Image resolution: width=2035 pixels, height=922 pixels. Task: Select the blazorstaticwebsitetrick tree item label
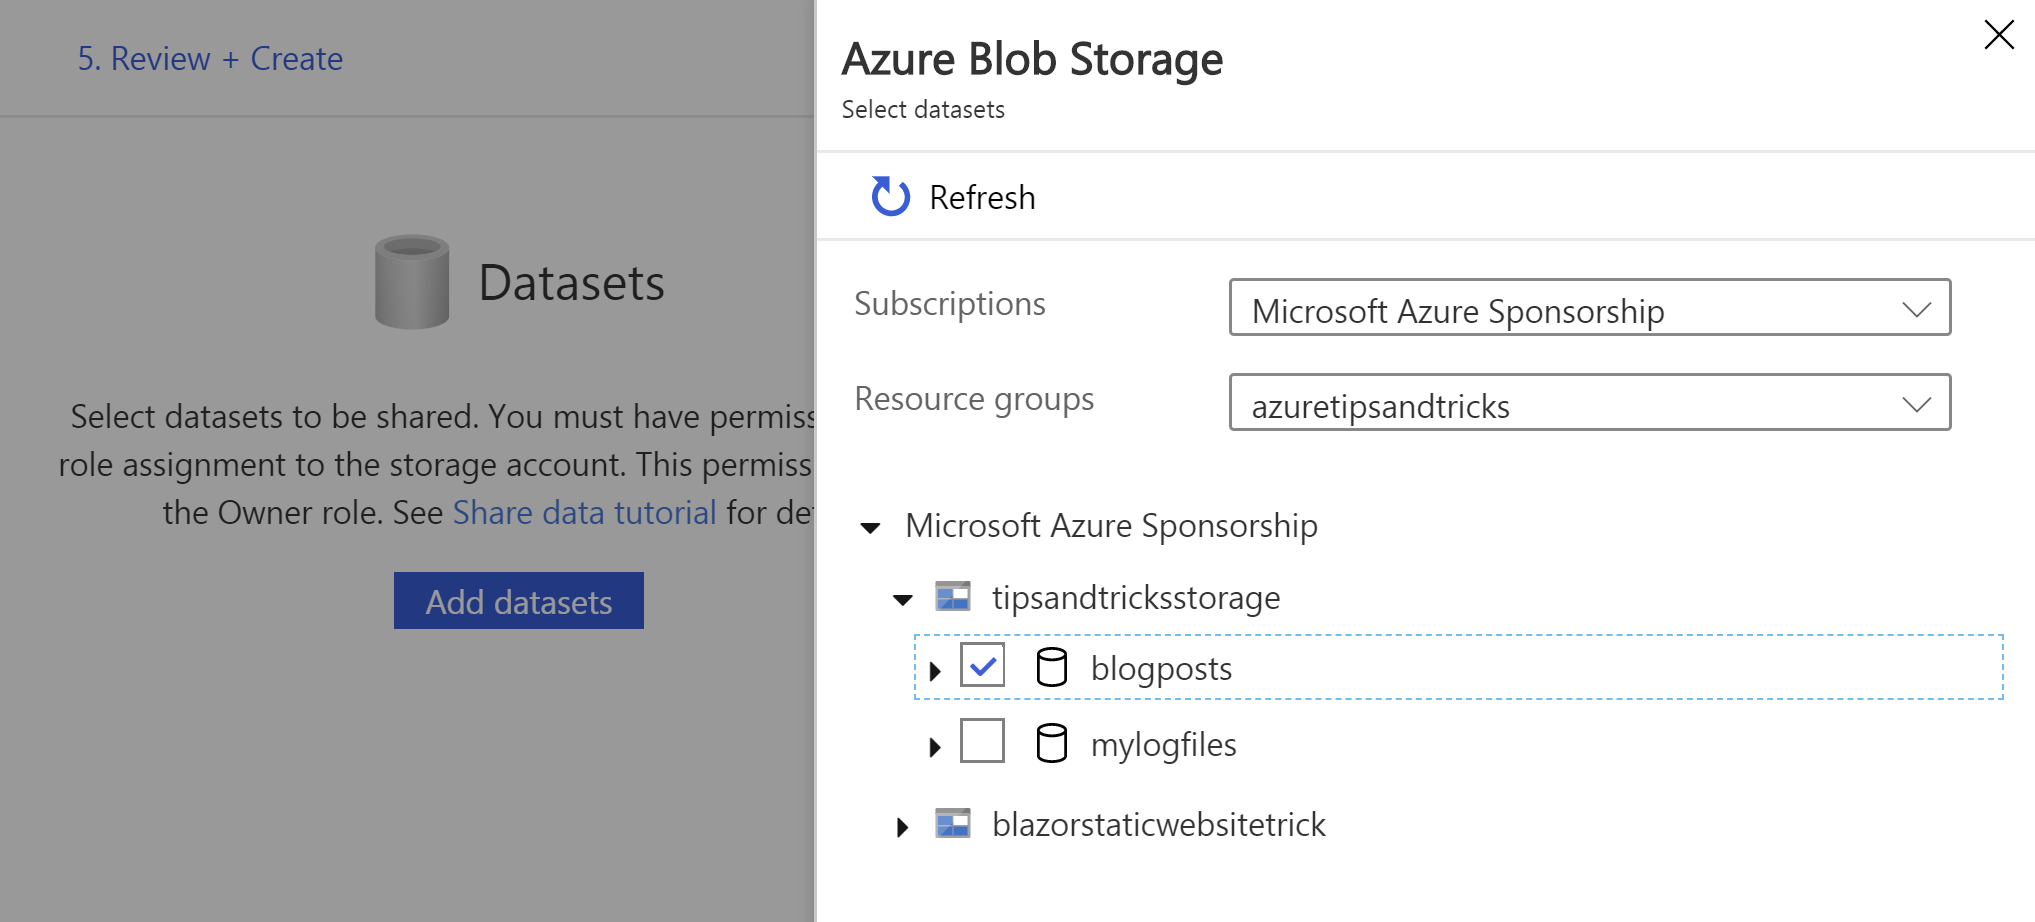click(1158, 825)
